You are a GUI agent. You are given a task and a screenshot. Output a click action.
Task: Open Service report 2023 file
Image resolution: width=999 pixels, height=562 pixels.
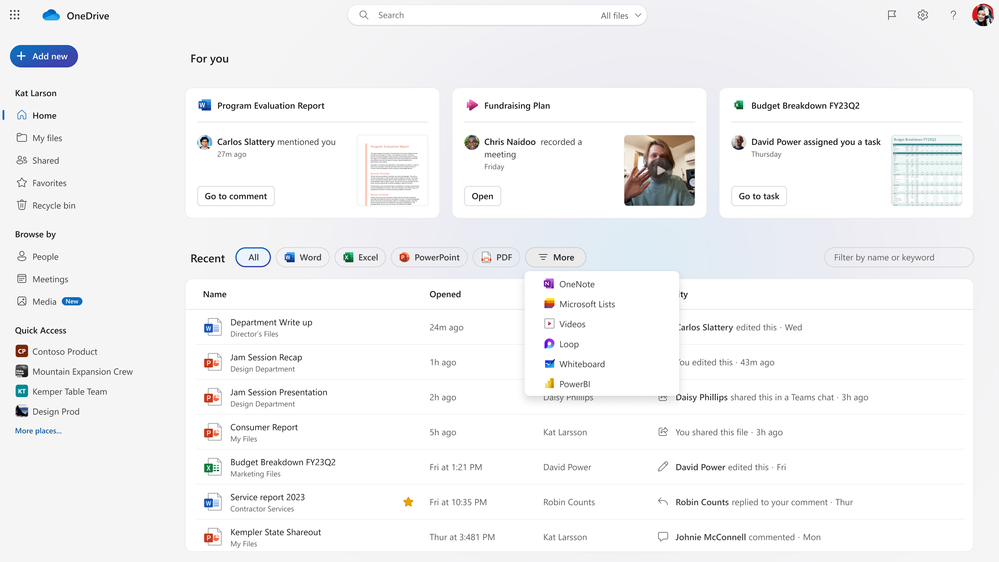coord(268,497)
